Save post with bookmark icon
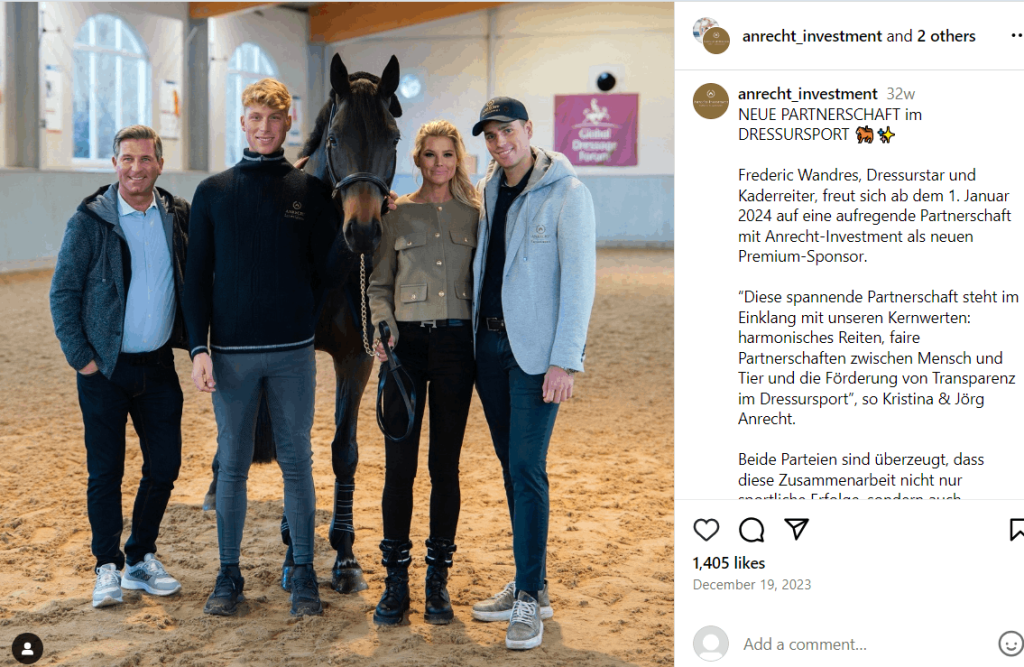The image size is (1024, 667). pos(1017,529)
